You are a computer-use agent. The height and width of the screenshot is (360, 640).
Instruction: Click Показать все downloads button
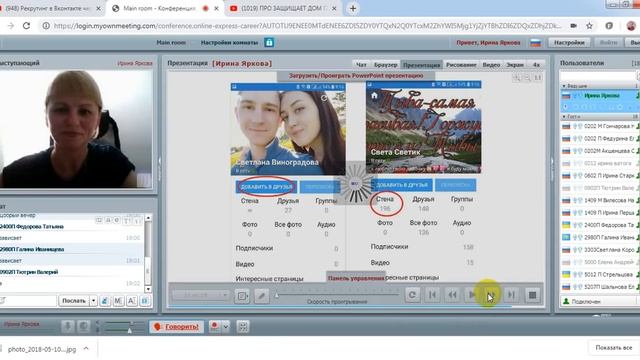(613, 348)
